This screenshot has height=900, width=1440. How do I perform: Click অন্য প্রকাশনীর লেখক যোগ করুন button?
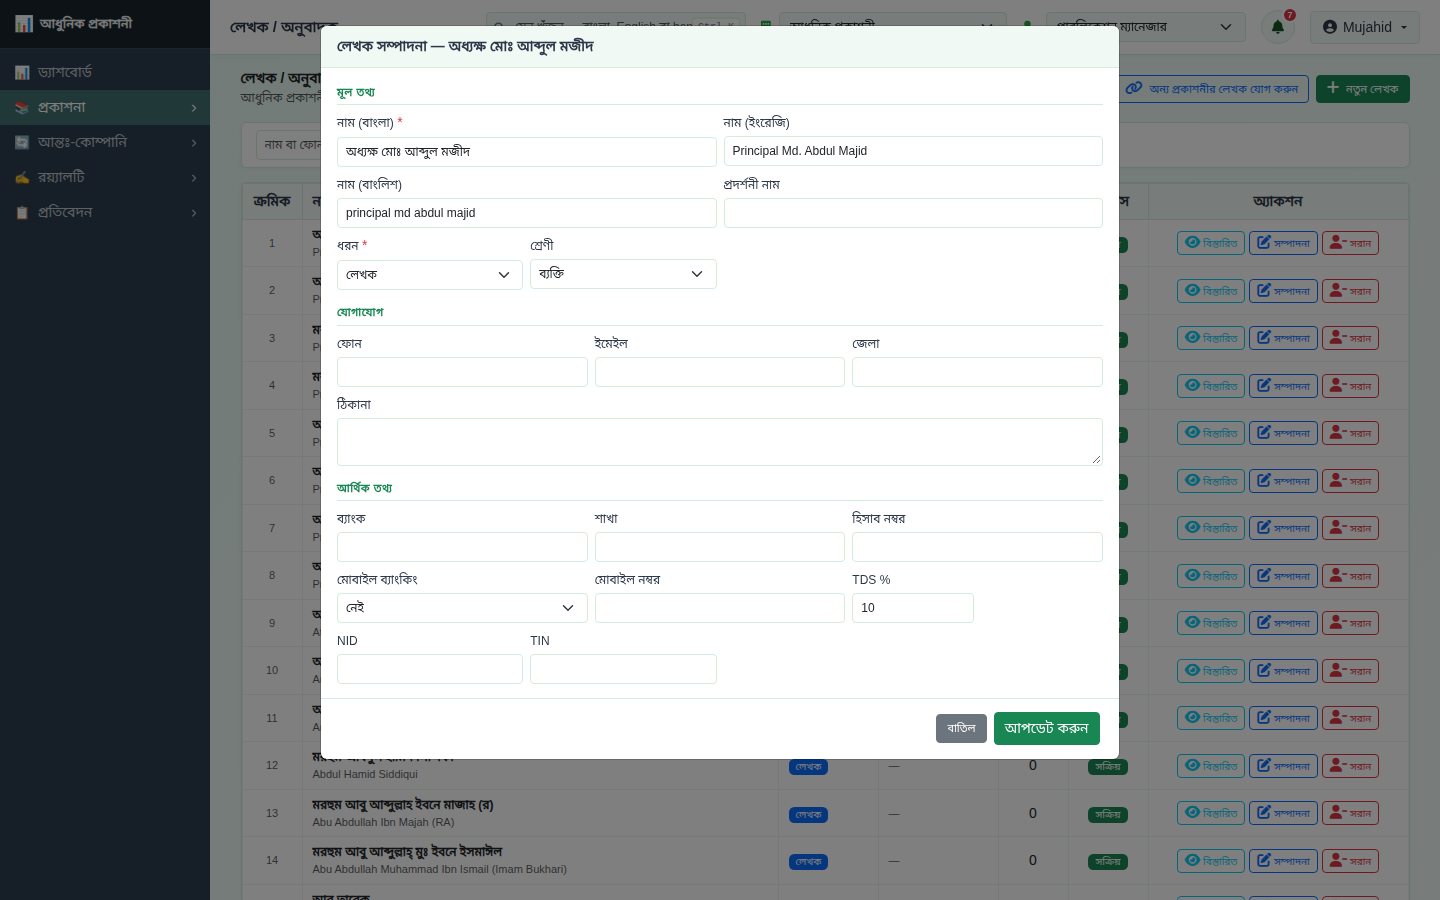click(1212, 89)
